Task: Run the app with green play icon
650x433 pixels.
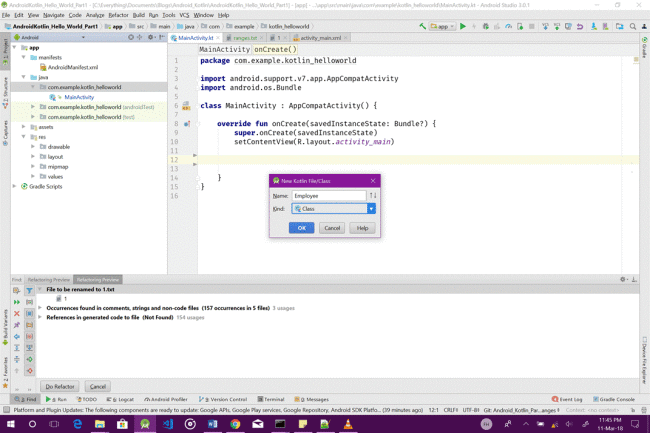Action: click(463, 26)
